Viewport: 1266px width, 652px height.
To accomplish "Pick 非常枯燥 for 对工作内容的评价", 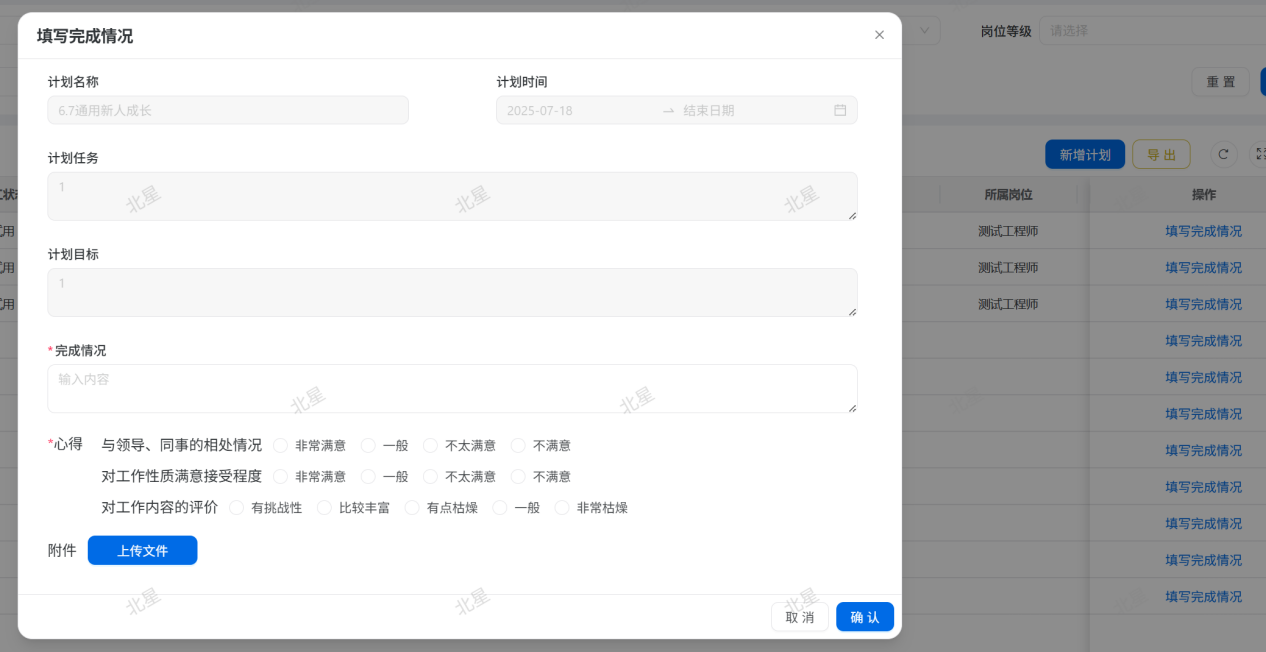I will [x=562, y=508].
